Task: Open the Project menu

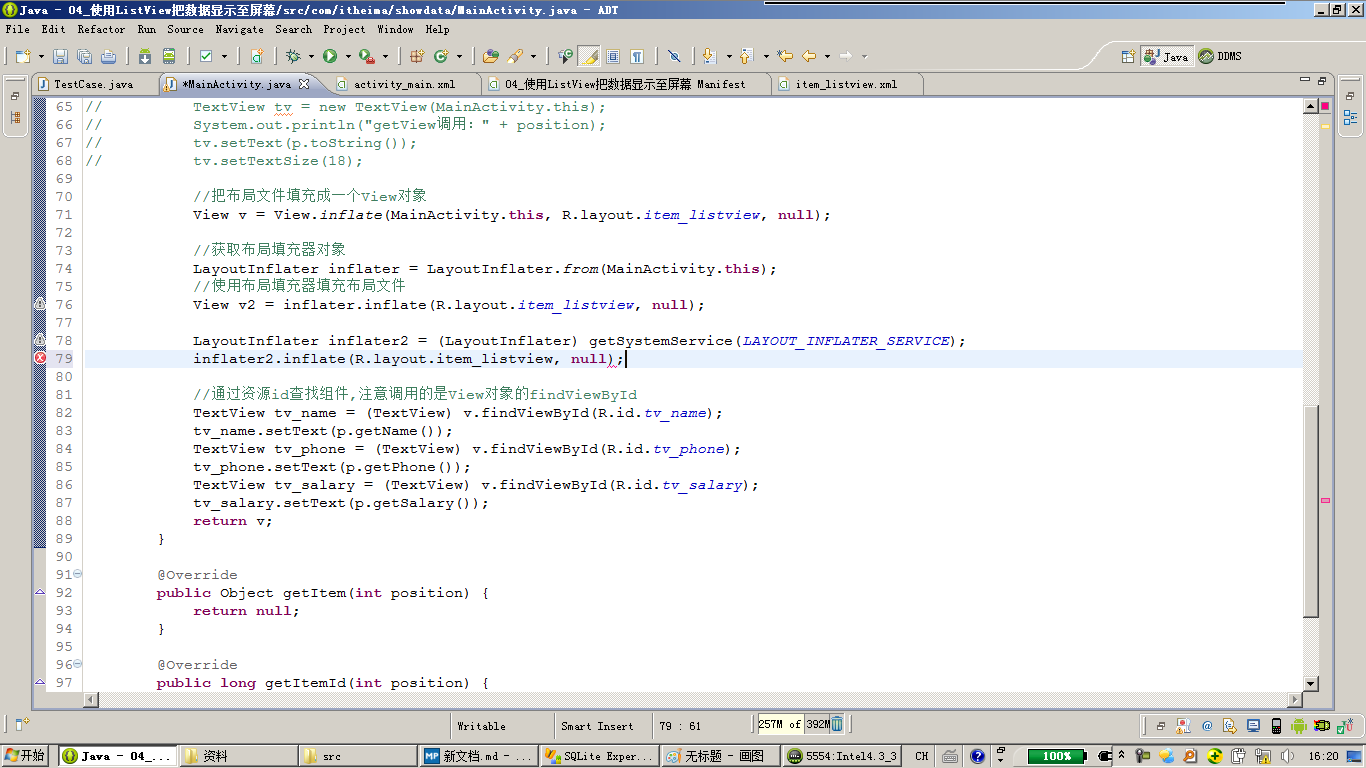Action: [x=345, y=30]
